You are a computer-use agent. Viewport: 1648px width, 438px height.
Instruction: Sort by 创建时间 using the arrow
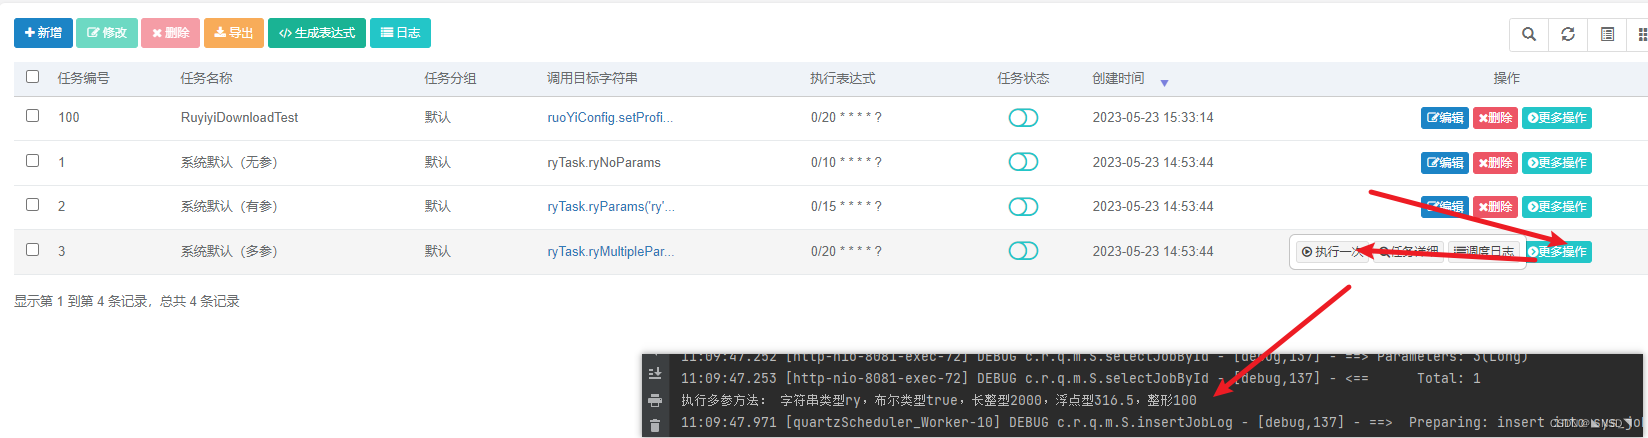[x=1164, y=82]
